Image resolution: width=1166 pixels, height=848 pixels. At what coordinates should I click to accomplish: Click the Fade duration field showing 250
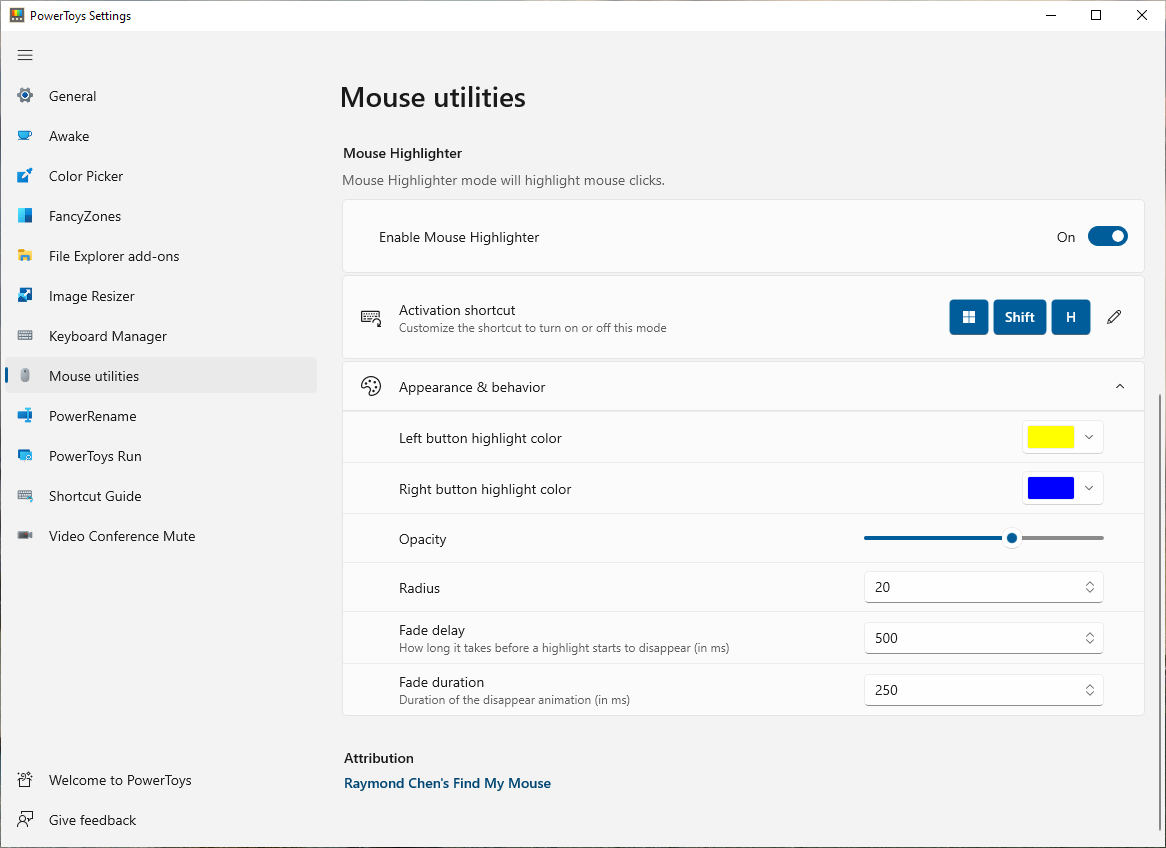tap(983, 690)
